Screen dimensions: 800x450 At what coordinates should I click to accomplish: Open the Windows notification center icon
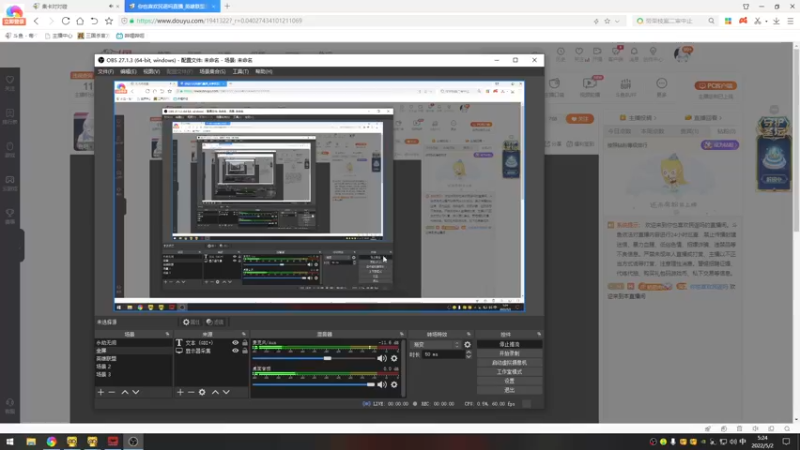pyautogui.click(x=786, y=441)
